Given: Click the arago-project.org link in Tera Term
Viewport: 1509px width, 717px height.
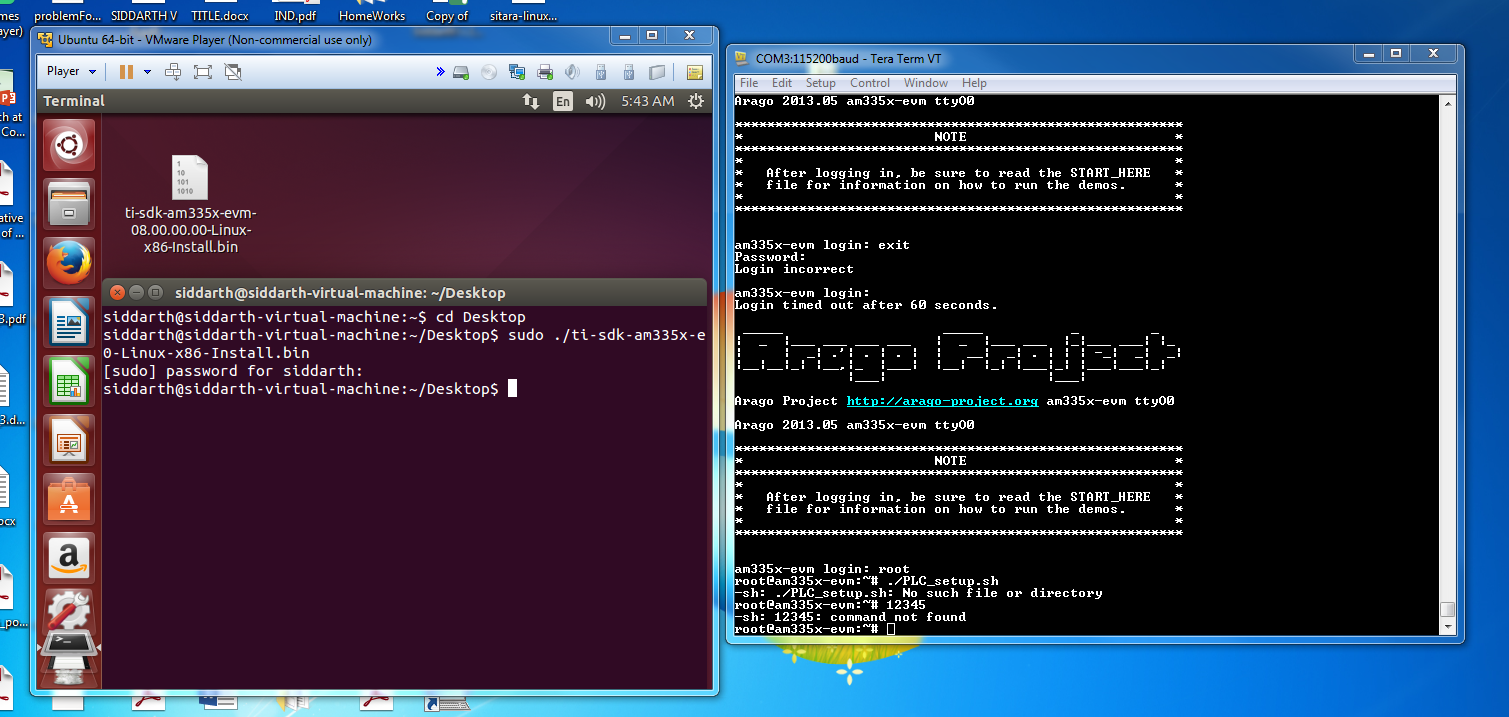Looking at the screenshot, I should click(942, 401).
